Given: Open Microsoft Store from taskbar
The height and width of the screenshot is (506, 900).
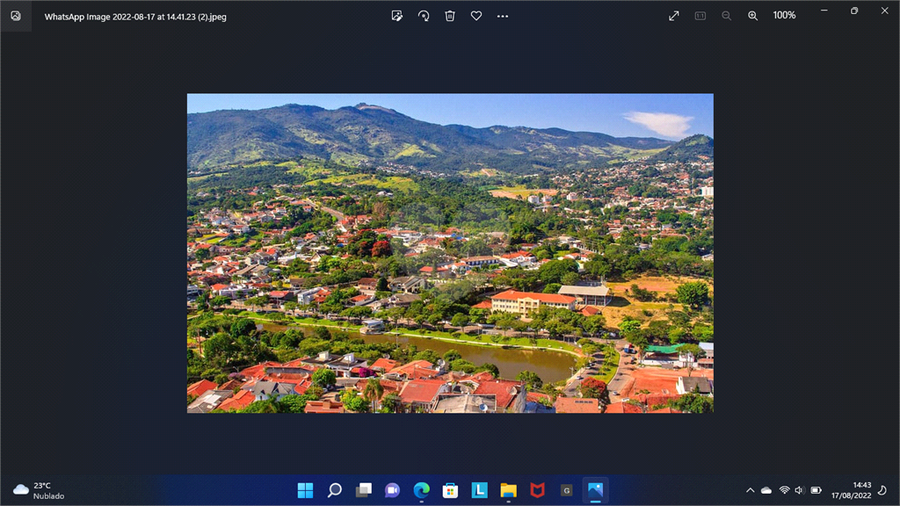Looking at the screenshot, I should [x=451, y=490].
